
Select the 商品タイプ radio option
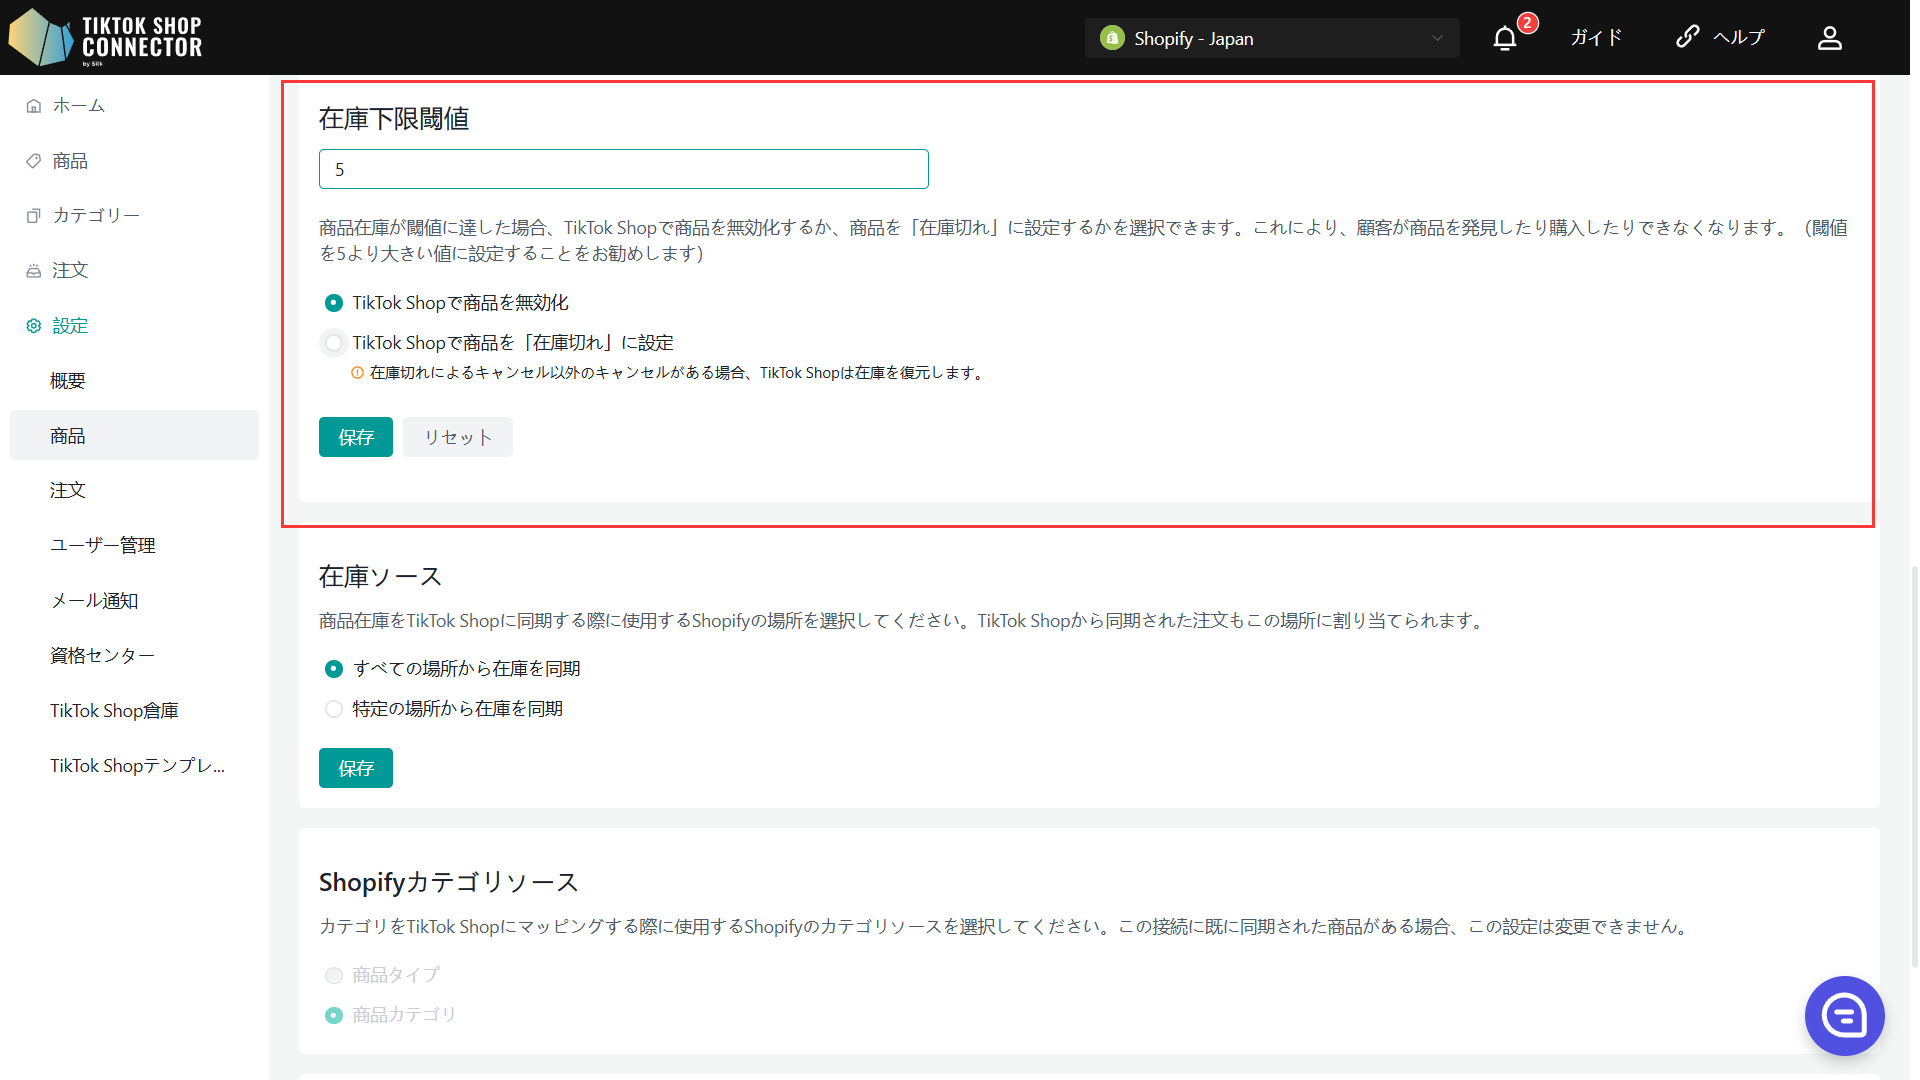coord(334,975)
